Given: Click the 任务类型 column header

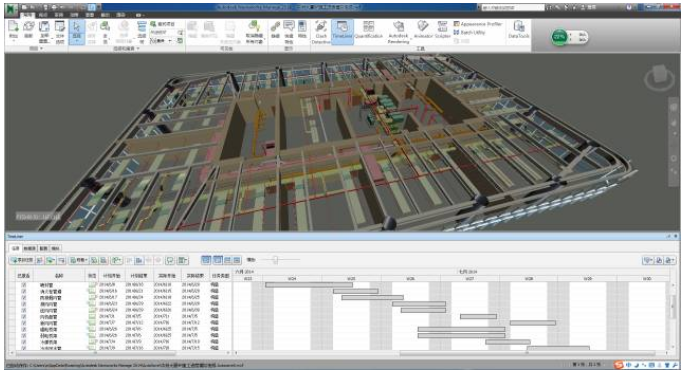Looking at the screenshot, I should [220, 276].
